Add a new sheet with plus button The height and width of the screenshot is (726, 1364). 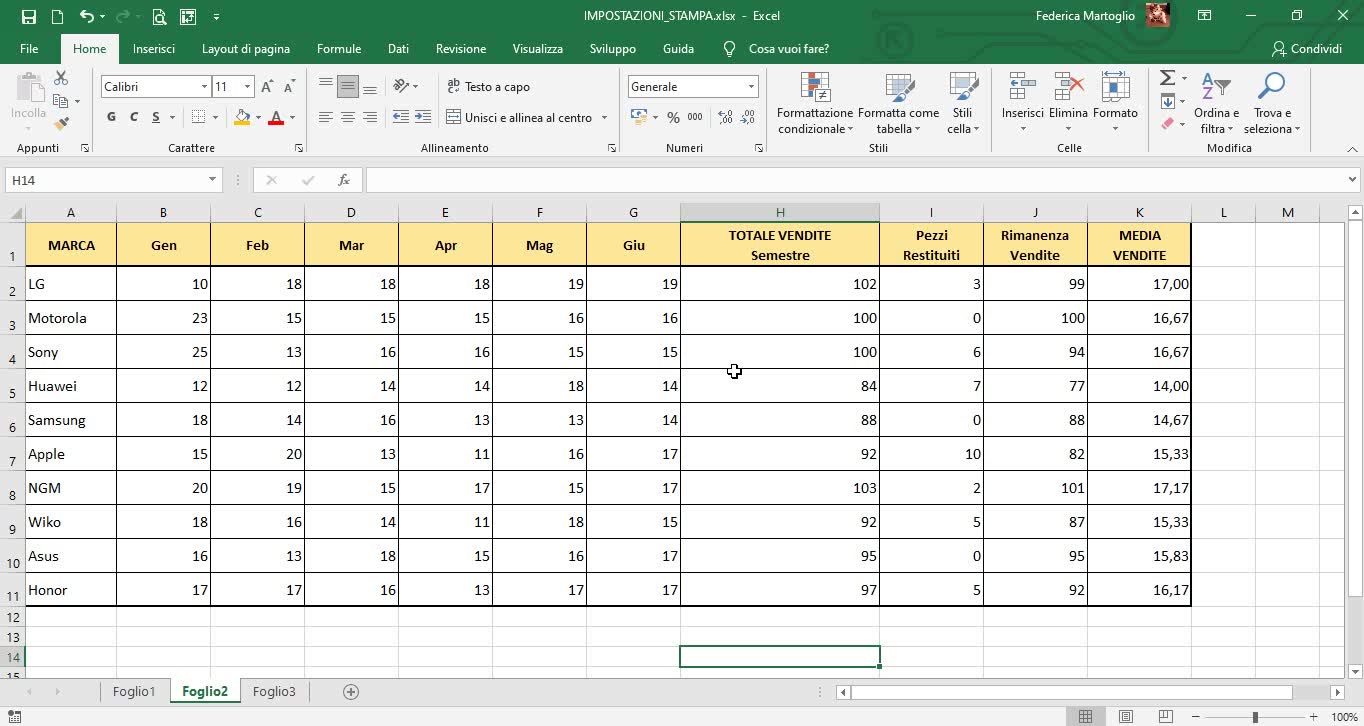[x=351, y=691]
